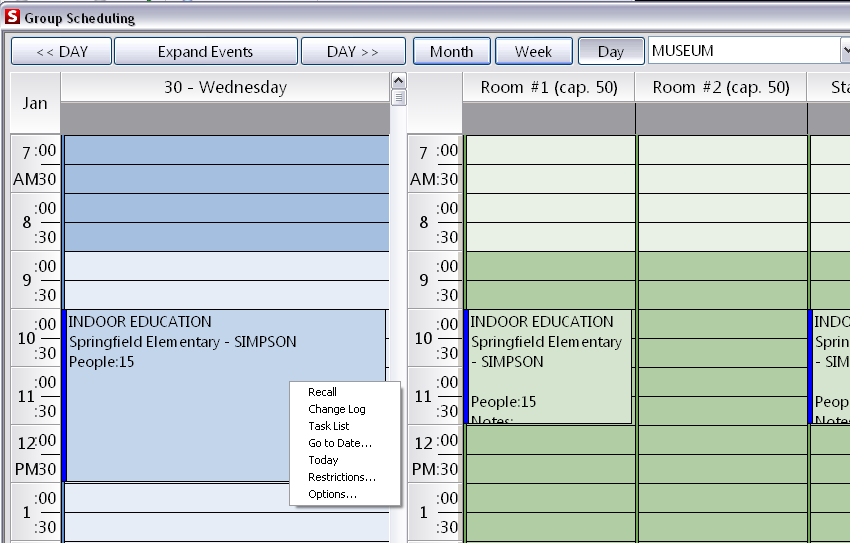Image resolution: width=850 pixels, height=543 pixels.
Task: Click the Room #2 (cap. 50) header
Action: (x=720, y=87)
